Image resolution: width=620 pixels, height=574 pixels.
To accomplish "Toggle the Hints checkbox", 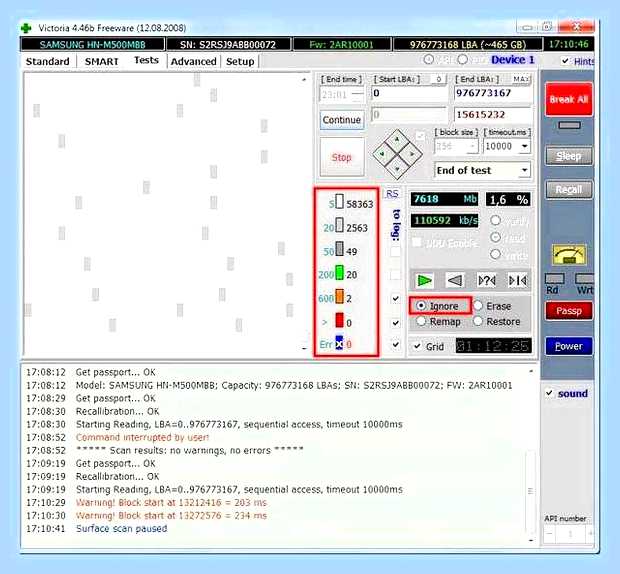I will pyautogui.click(x=565, y=61).
